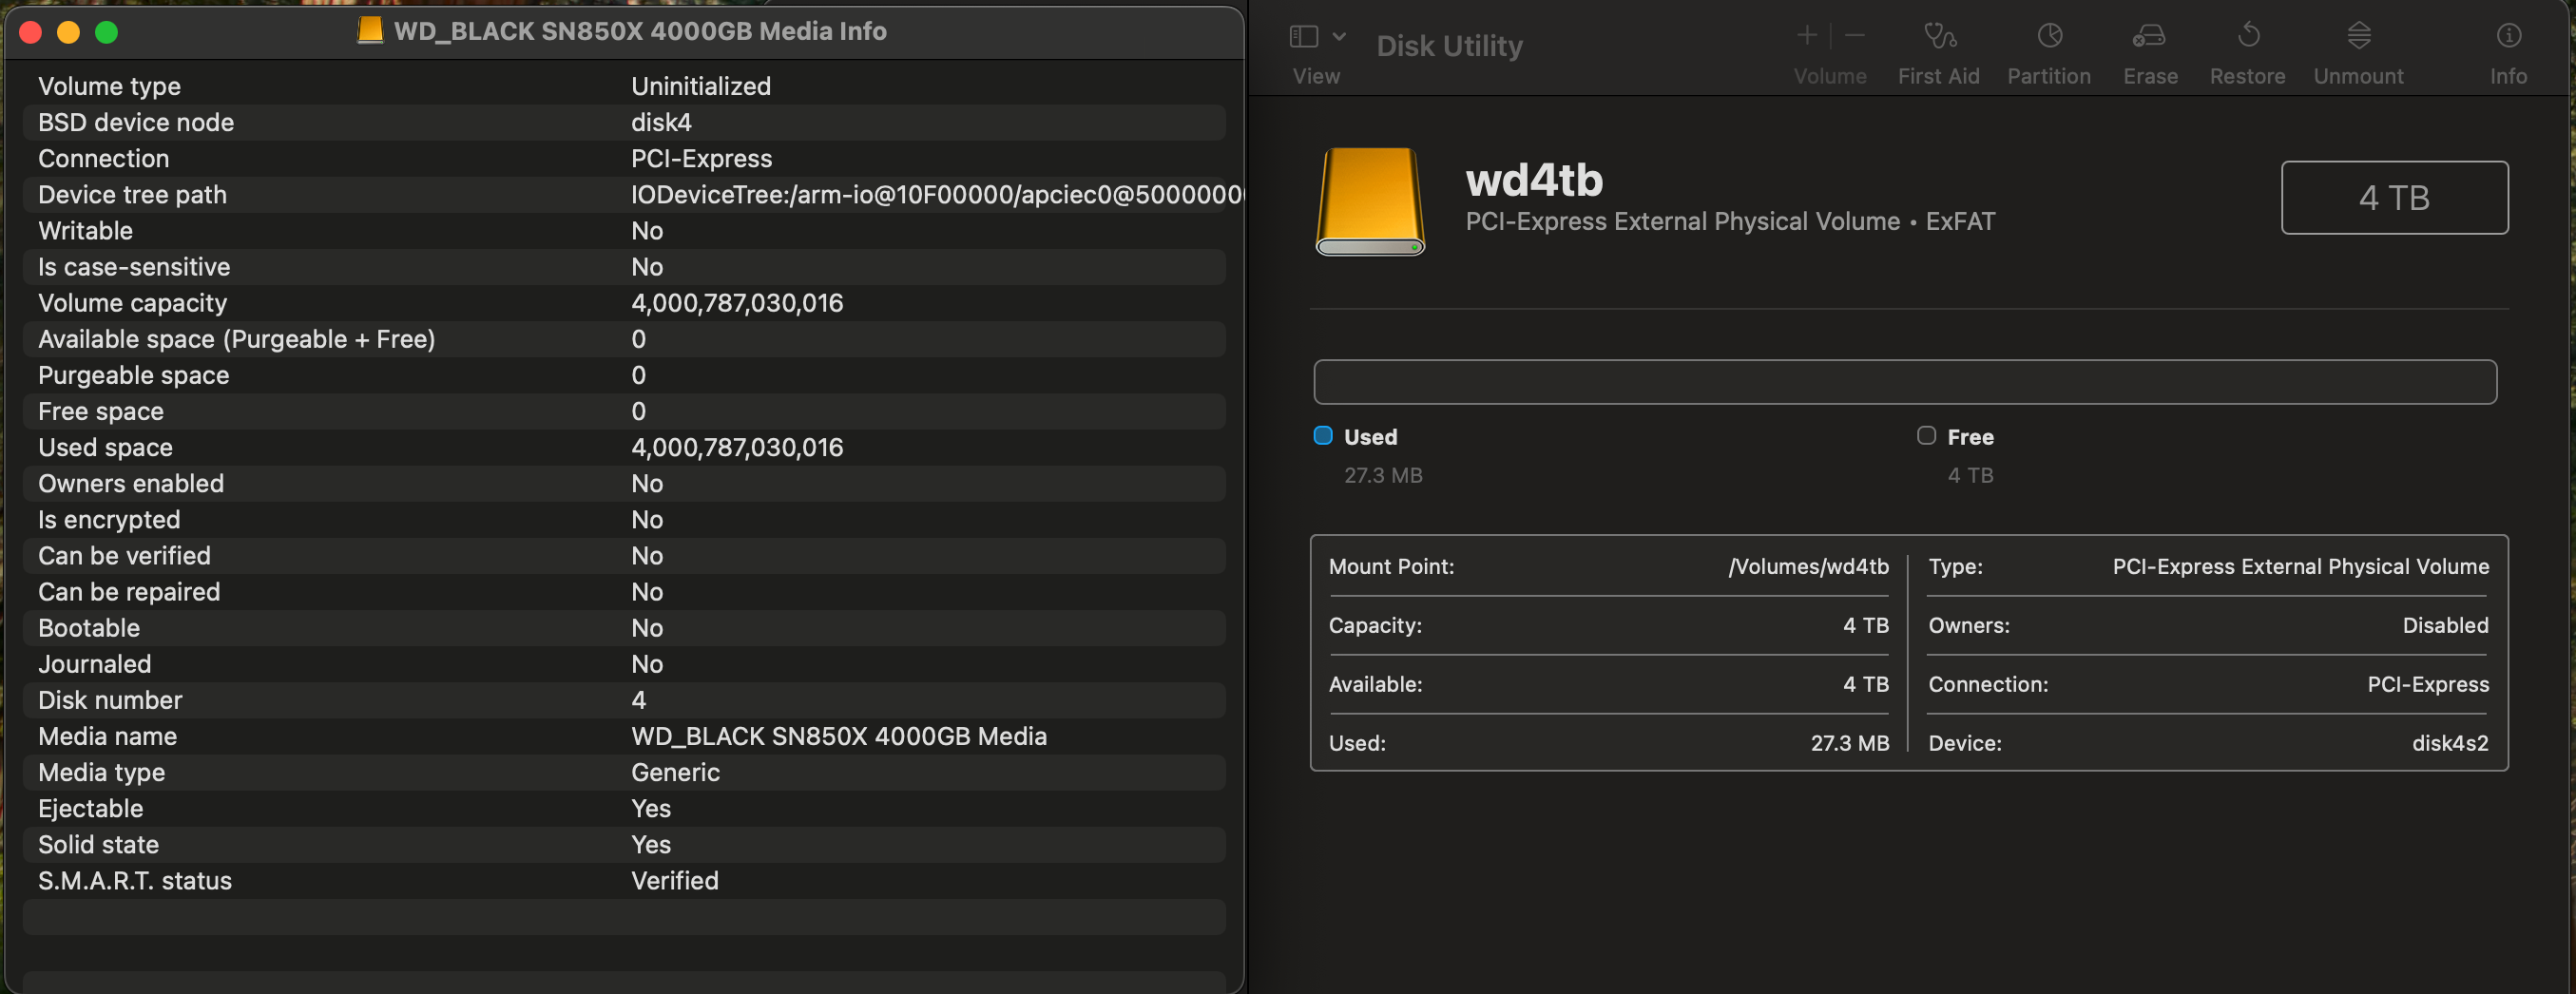The image size is (2576, 994).
Task: Minimize the Media Info window
Action: click(69, 33)
